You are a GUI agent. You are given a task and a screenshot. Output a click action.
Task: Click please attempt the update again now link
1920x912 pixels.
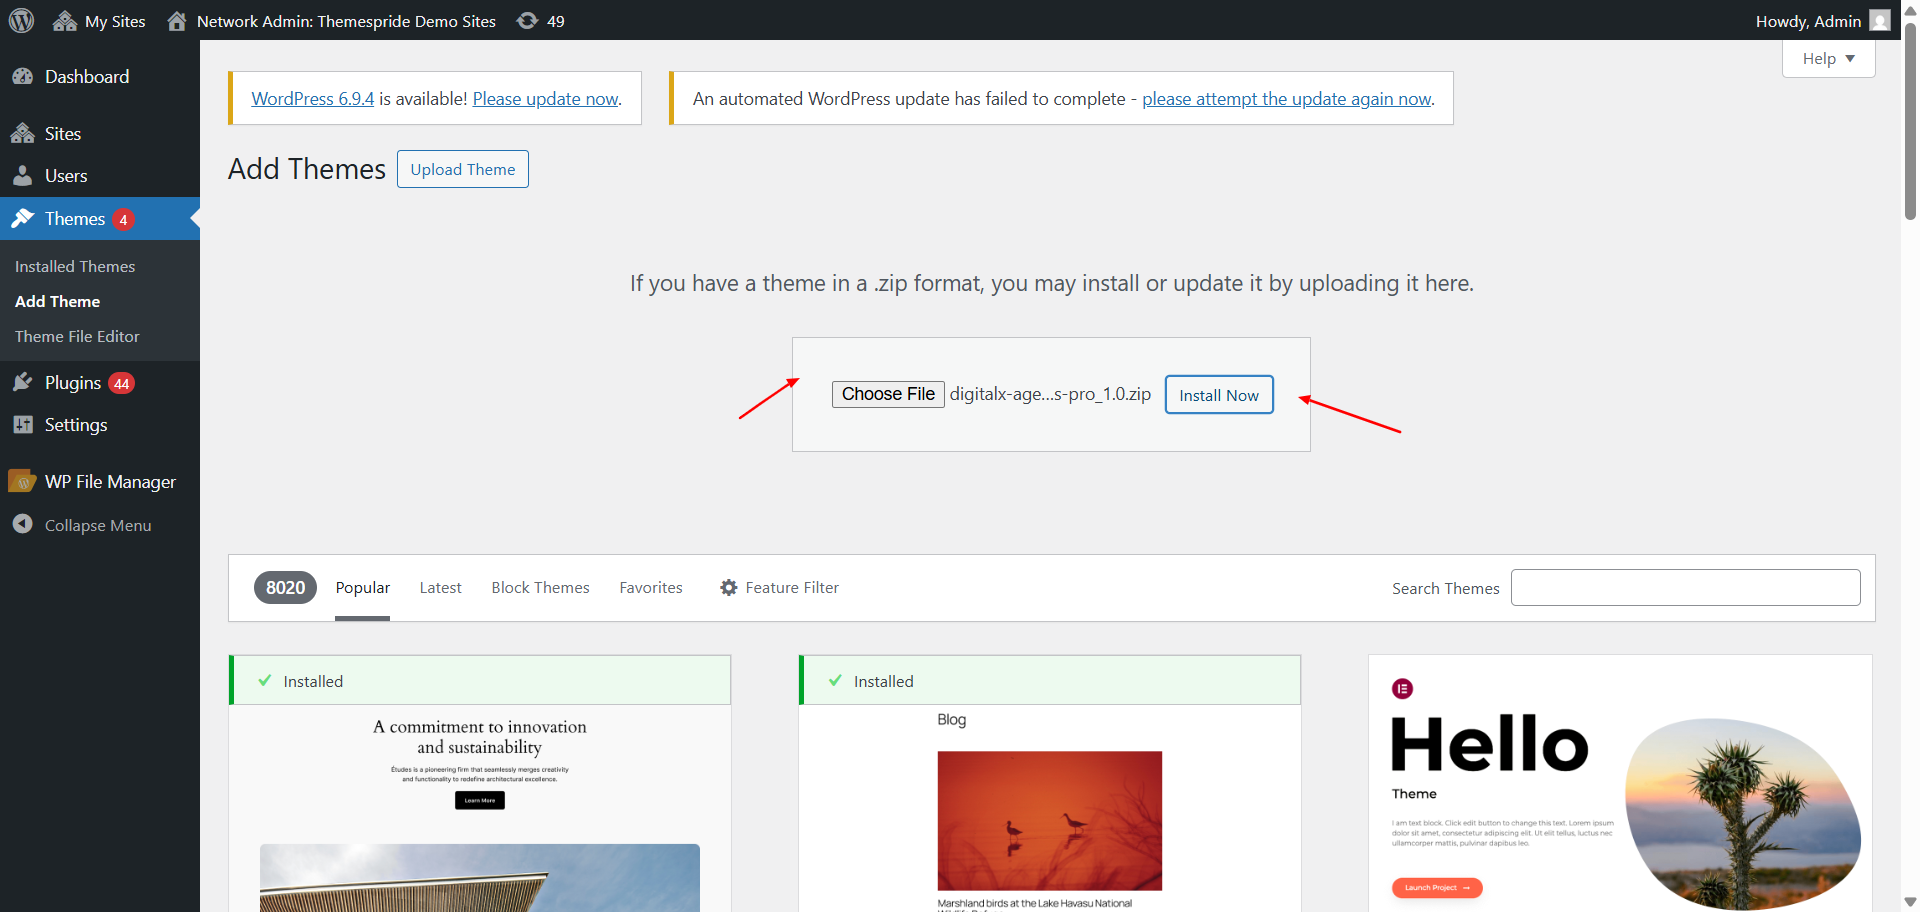pyautogui.click(x=1287, y=99)
